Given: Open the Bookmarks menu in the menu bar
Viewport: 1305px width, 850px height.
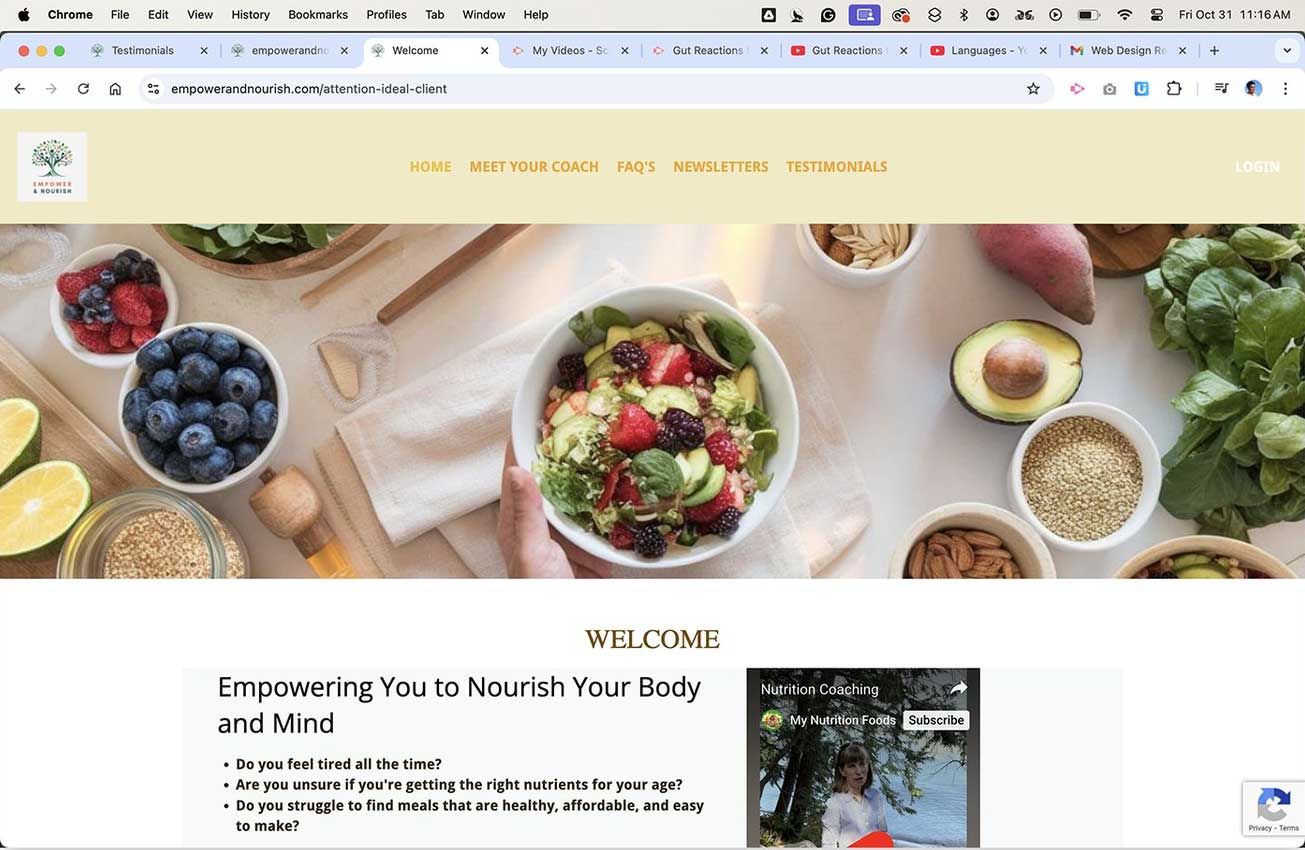Looking at the screenshot, I should click(318, 15).
